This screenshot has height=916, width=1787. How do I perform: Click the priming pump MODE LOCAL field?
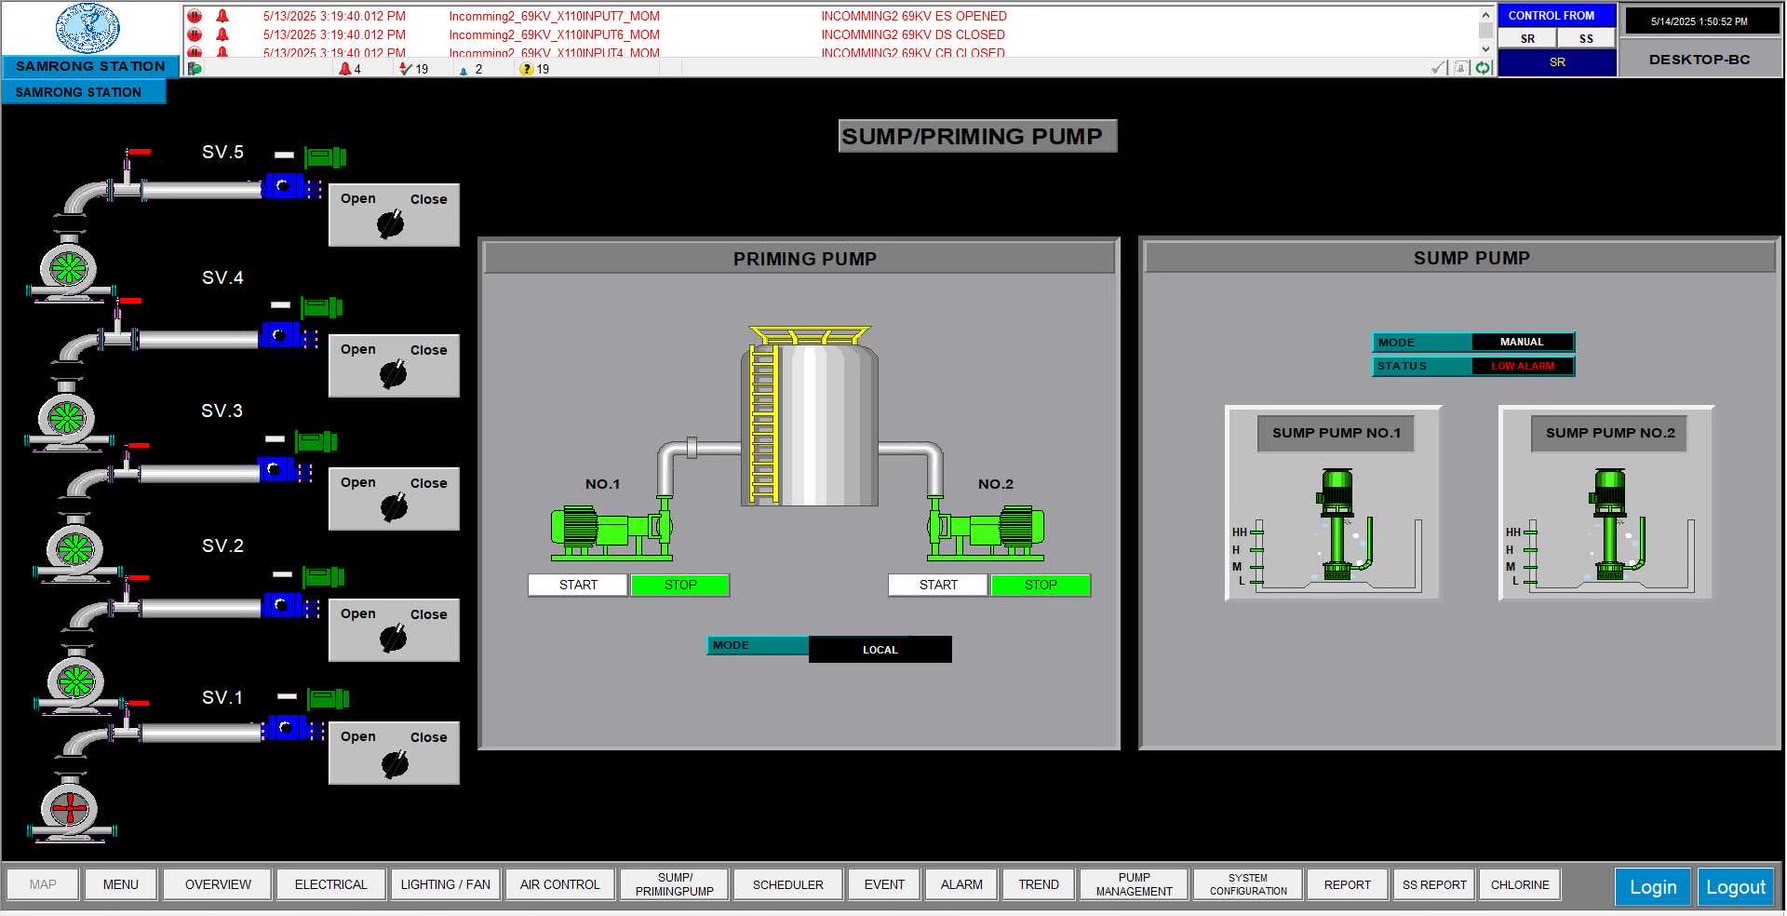880,650
